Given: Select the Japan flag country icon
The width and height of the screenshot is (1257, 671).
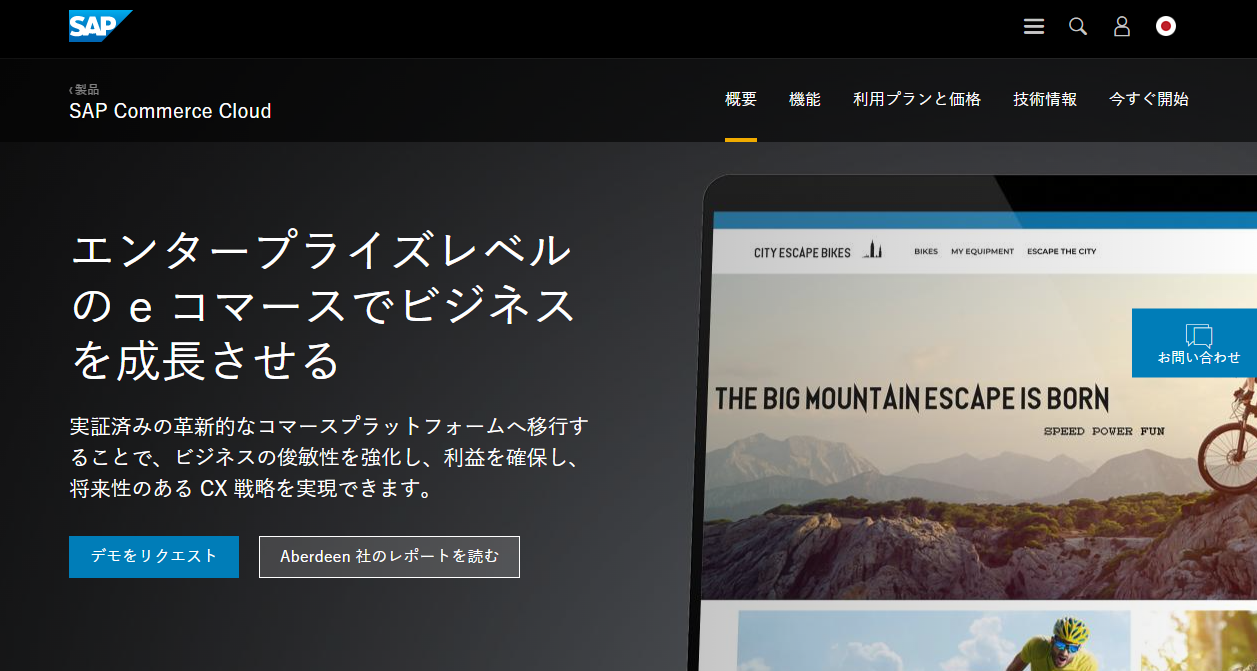Looking at the screenshot, I should pos(1166,27).
